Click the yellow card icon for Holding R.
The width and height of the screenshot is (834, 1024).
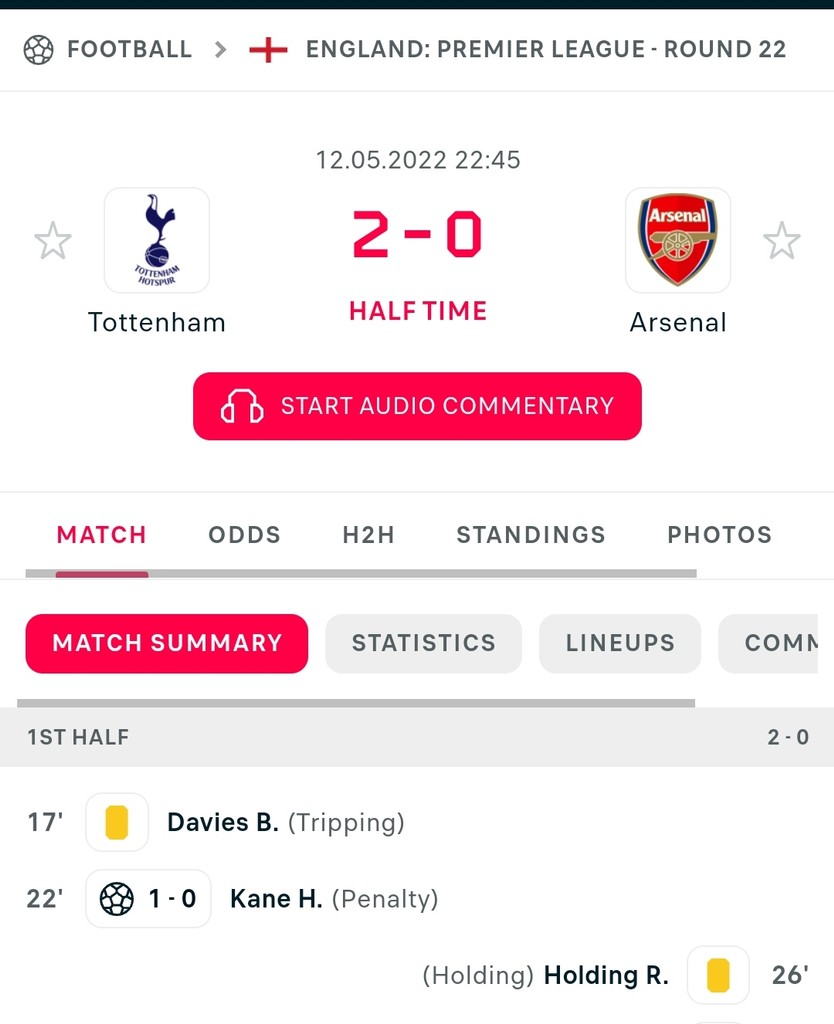pyautogui.click(x=718, y=975)
